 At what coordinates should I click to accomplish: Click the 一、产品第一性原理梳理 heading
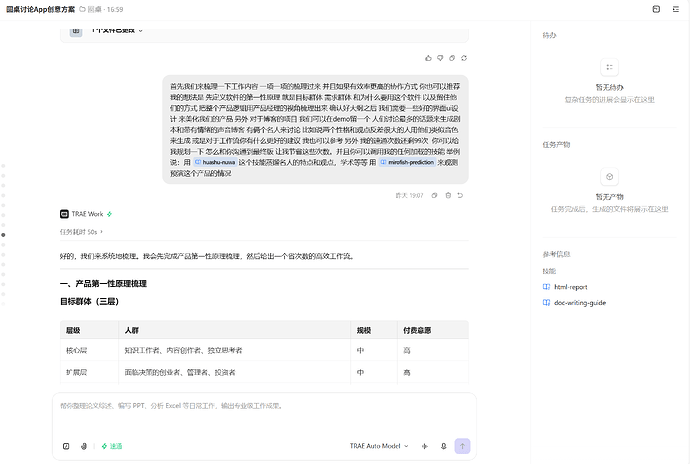click(x=103, y=284)
